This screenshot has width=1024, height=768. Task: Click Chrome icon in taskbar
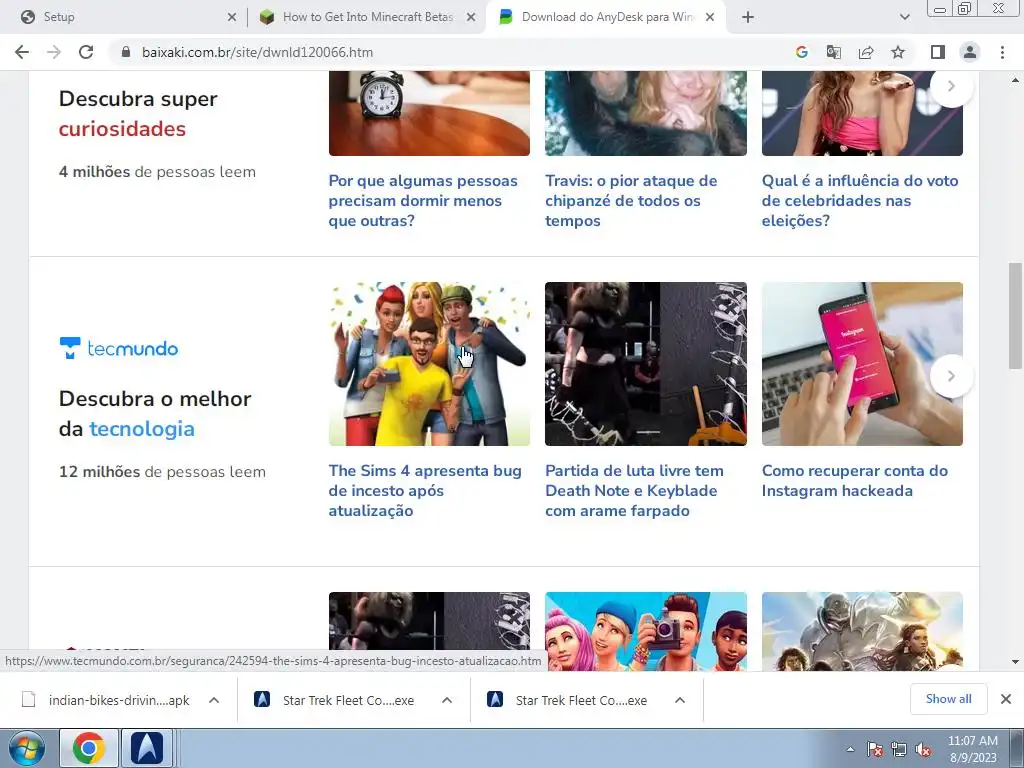coord(89,748)
